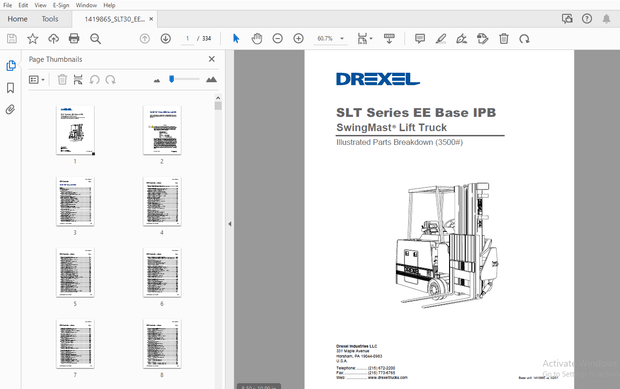Click the upload to cloud icon
Screen dimensions: 620x389
click(x=53, y=38)
